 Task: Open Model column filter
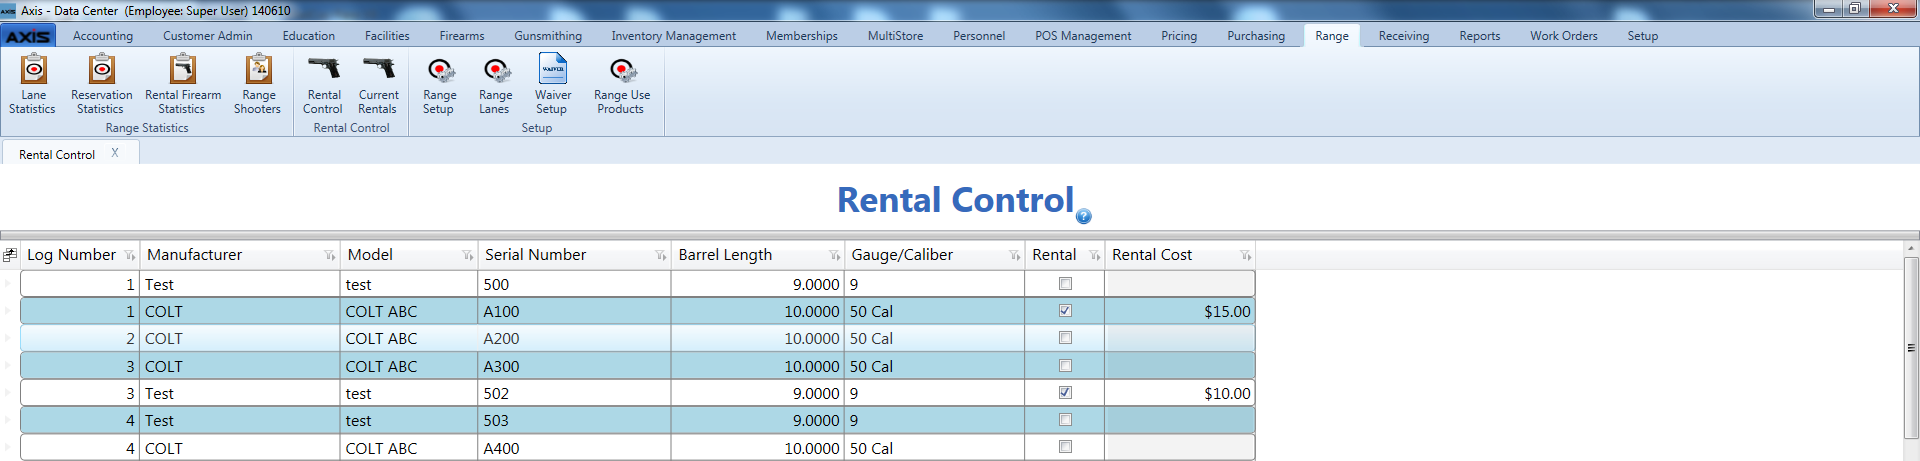468,256
